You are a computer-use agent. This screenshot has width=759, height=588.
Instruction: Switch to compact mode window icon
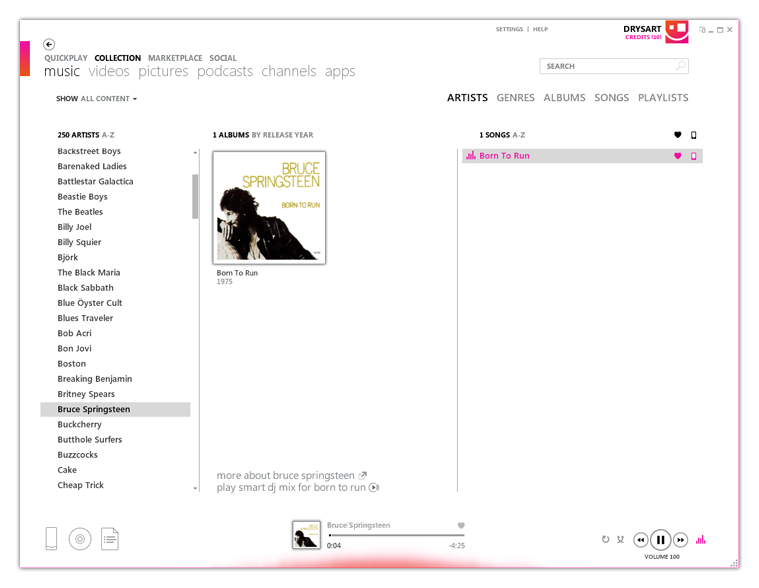702,30
